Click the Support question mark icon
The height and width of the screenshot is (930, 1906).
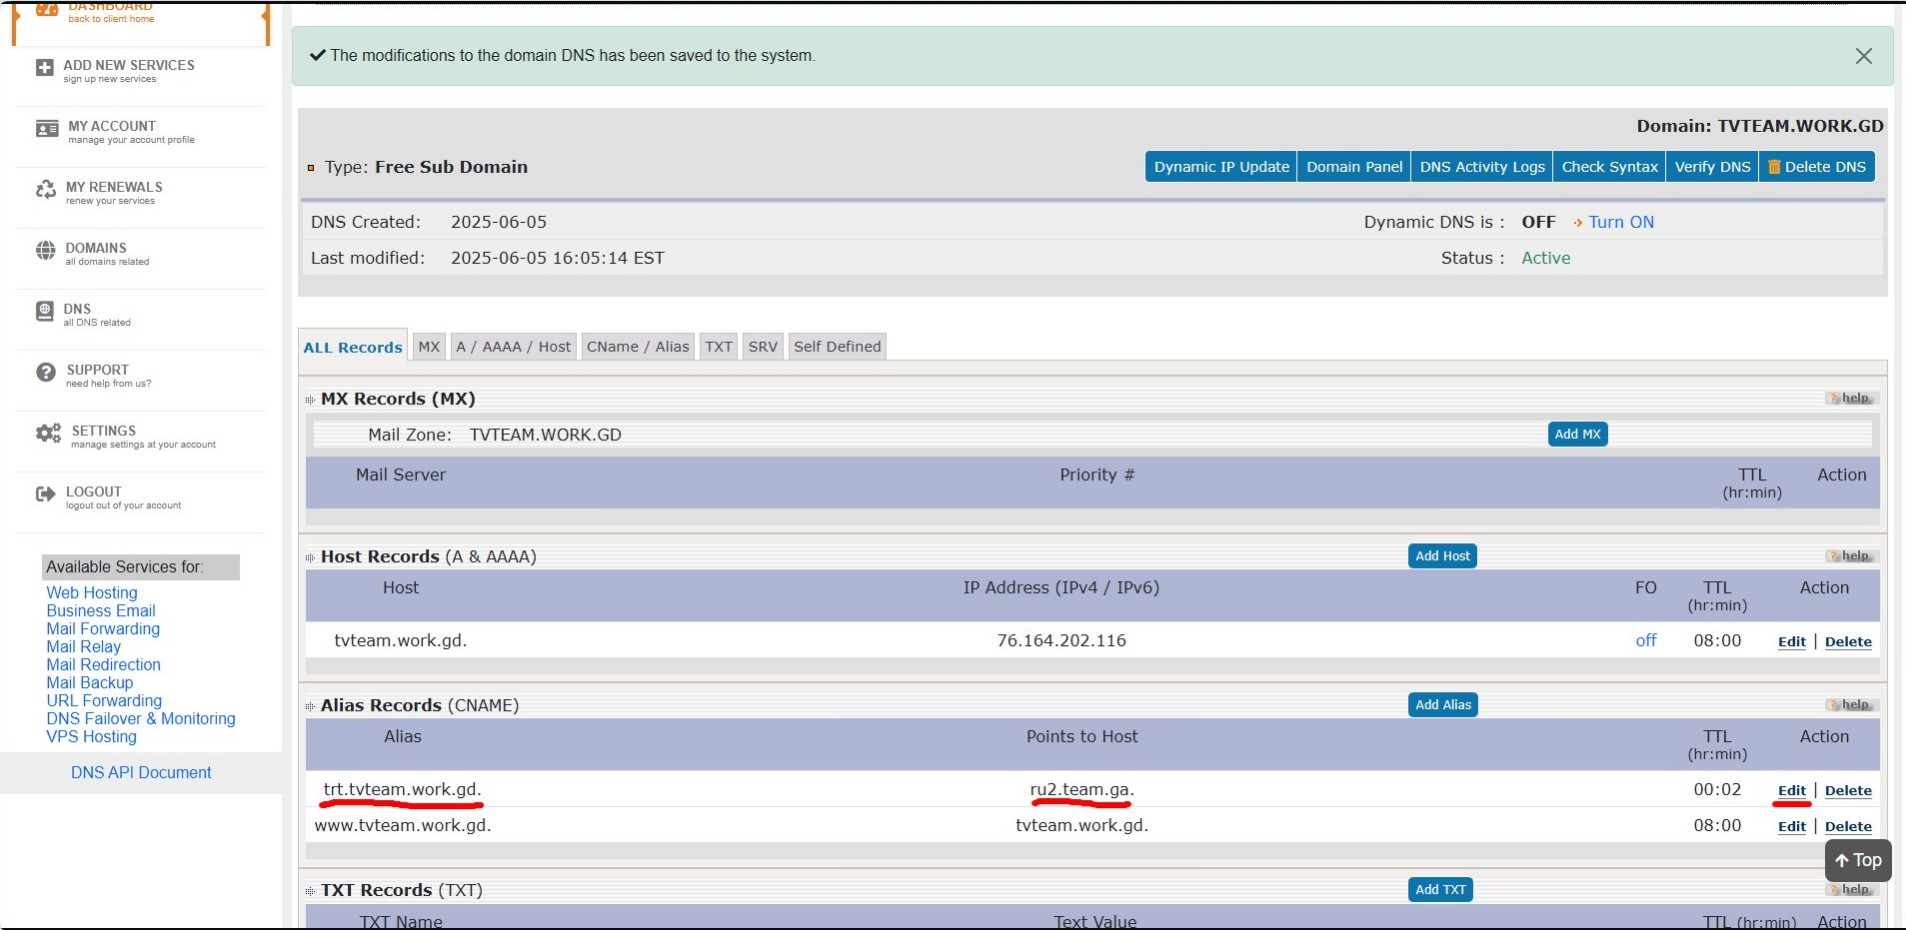click(x=46, y=373)
